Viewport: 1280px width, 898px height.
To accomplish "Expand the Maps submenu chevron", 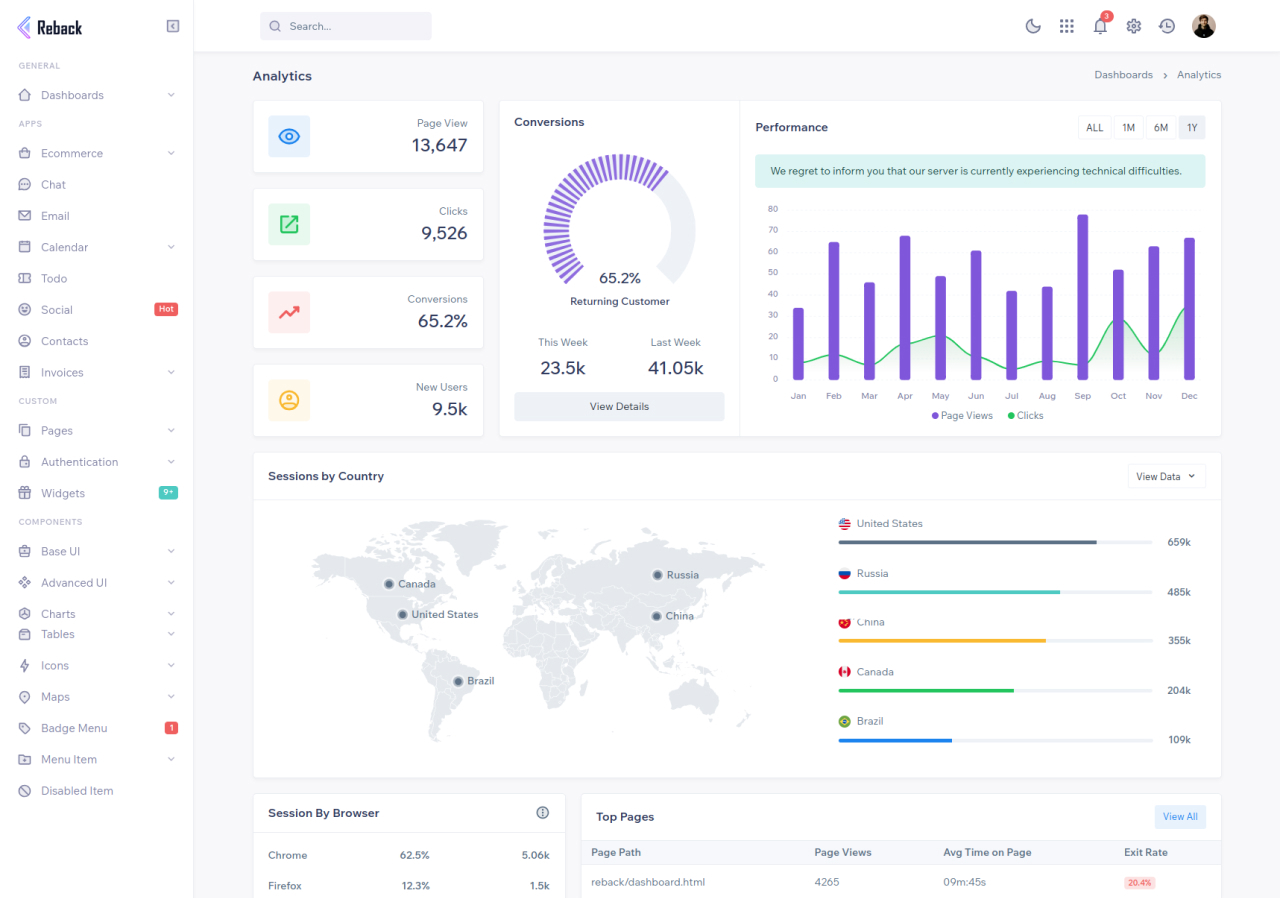I will pos(171,697).
